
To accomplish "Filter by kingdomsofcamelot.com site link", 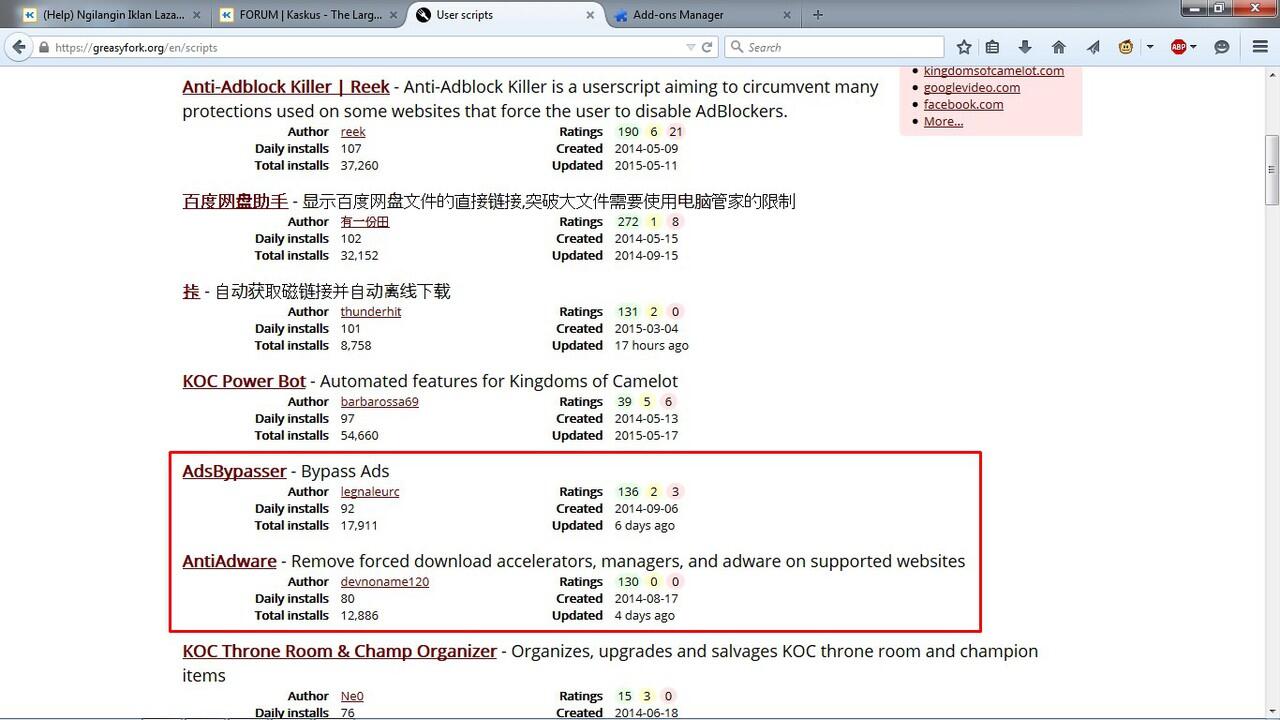I will [994, 71].
